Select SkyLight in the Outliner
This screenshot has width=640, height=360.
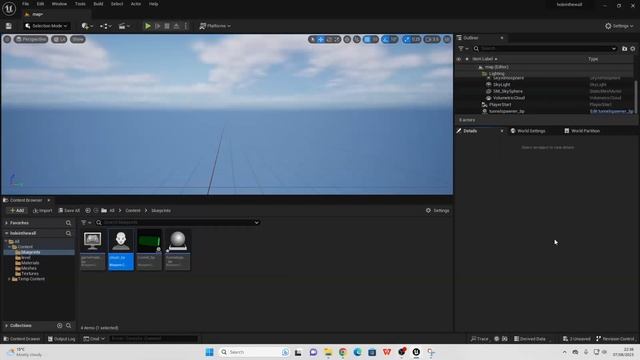click(x=502, y=84)
